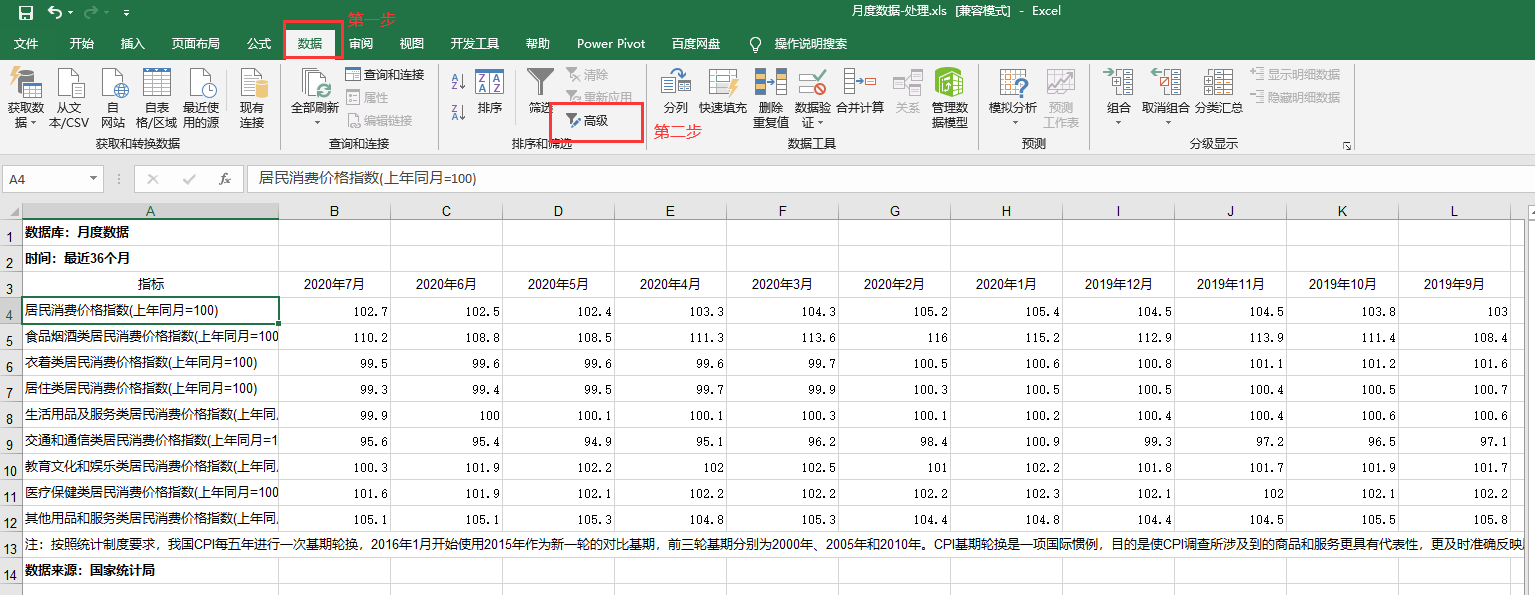Viewport: 1535px width, 595px height.
Task: Expand the 组合 dropdown arrow
Action: click(1119, 123)
